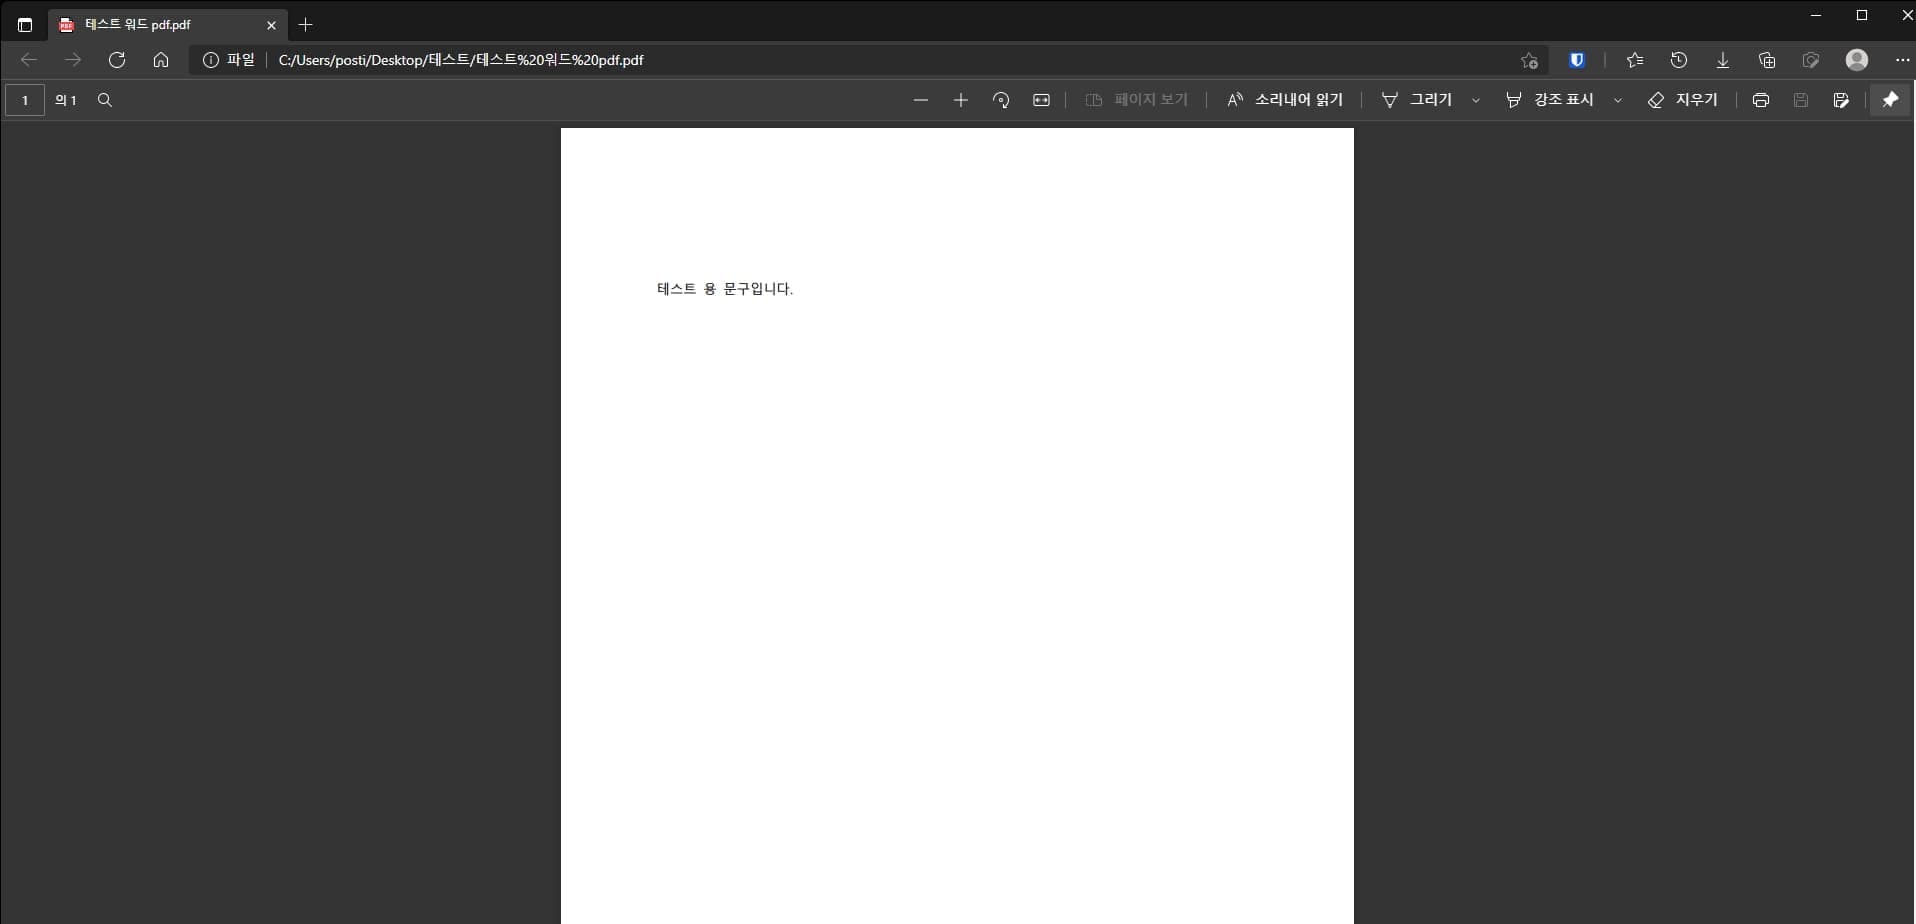
Task: Open a new browser tab
Action: (306, 25)
